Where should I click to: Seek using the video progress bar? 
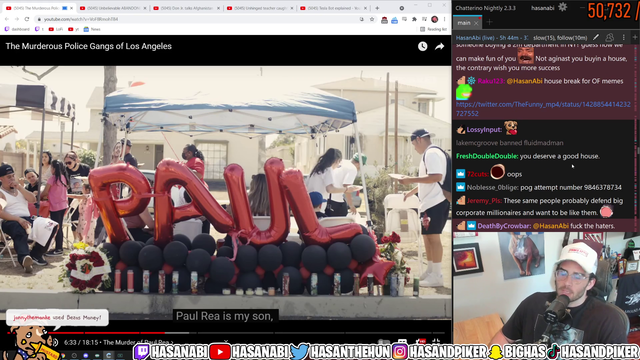point(226,333)
